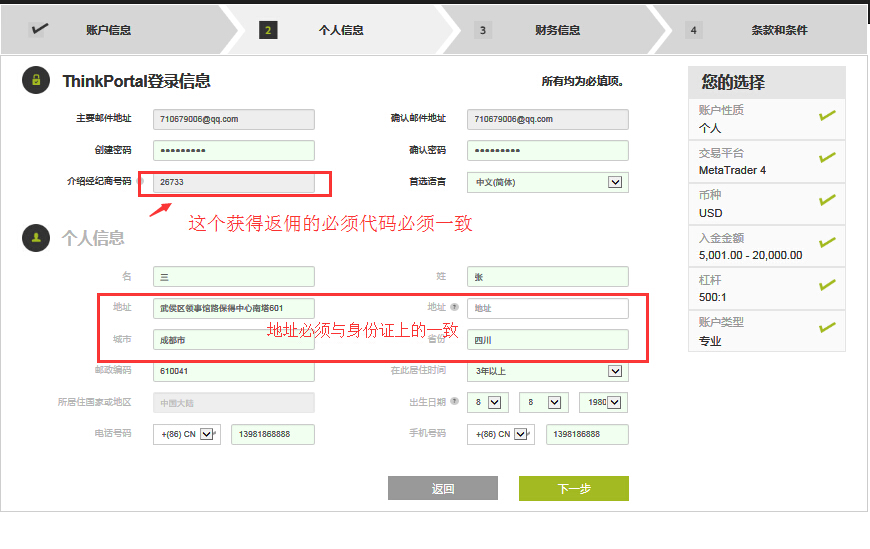Click the USD currency value

tap(710, 213)
